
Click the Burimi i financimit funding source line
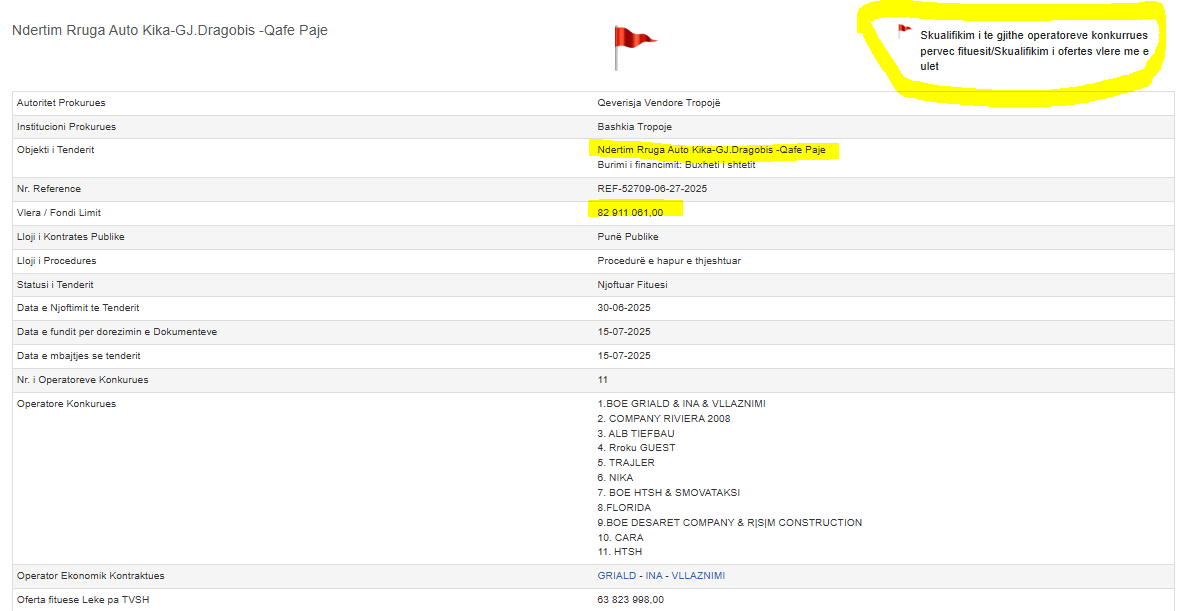(676, 164)
